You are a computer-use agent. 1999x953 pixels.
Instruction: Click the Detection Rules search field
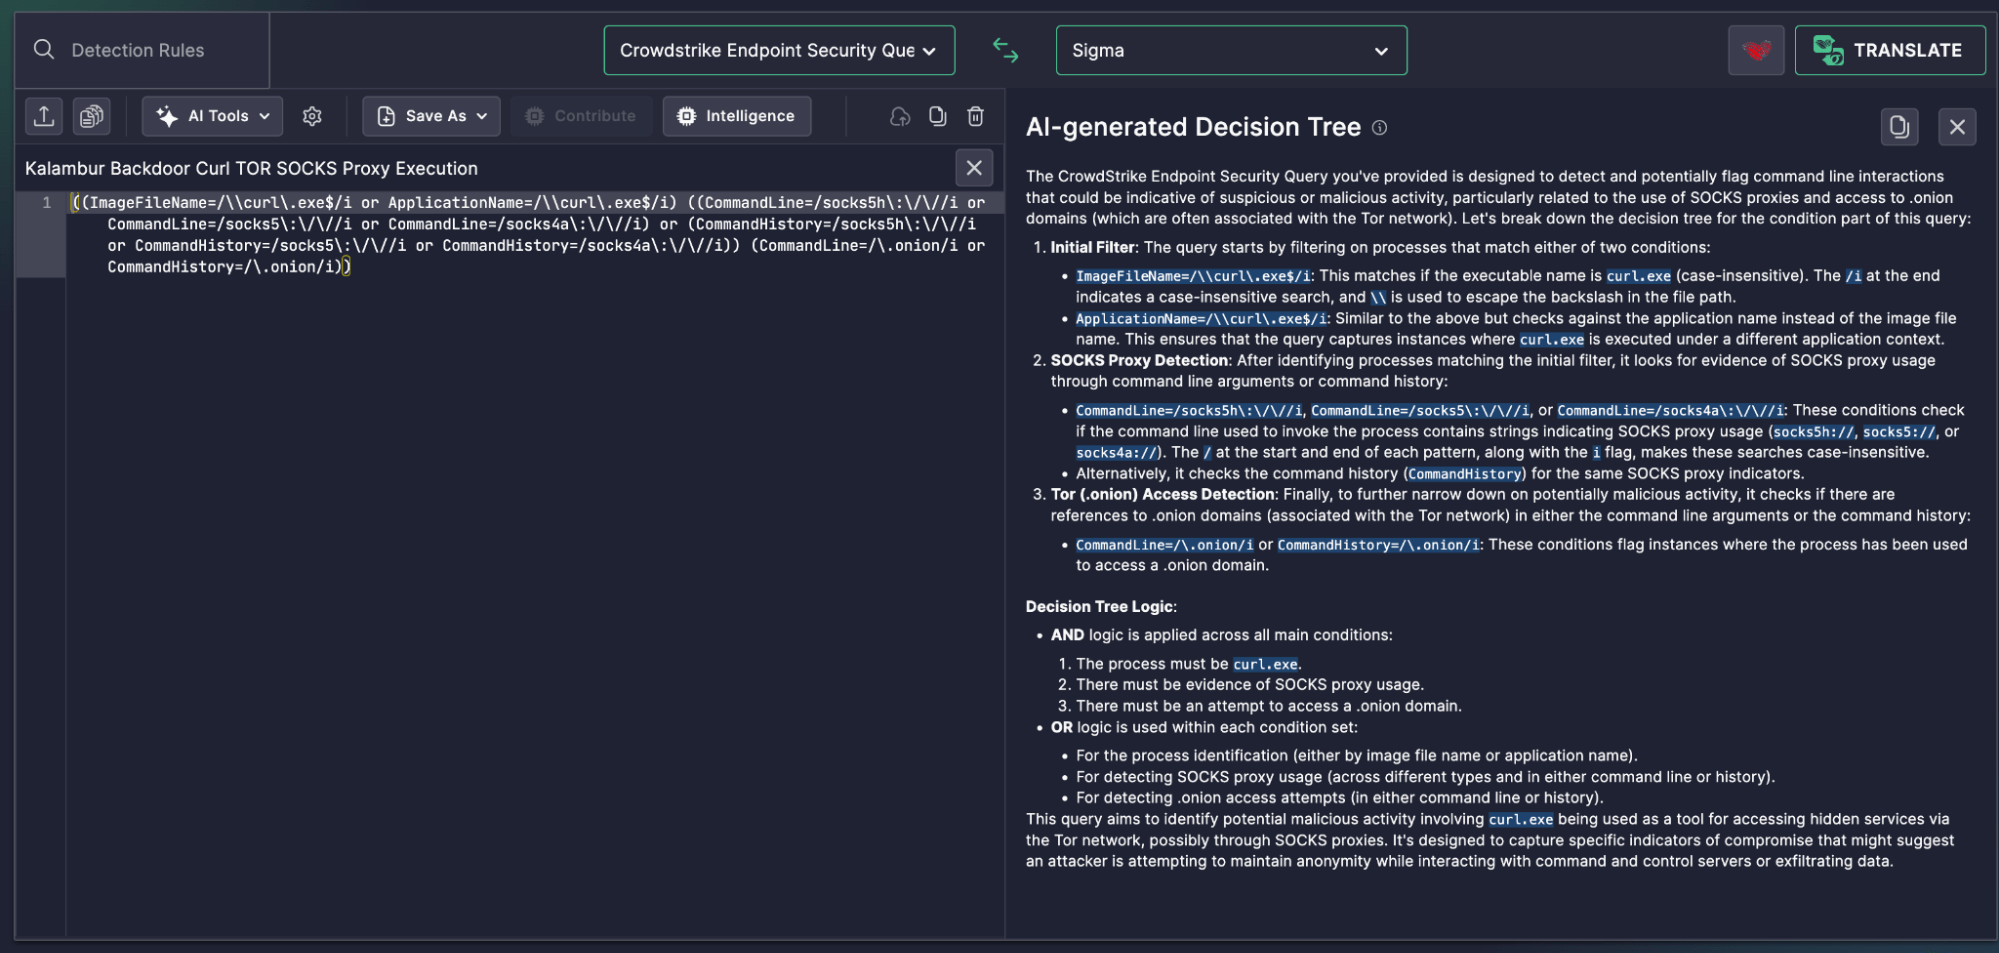coord(142,50)
